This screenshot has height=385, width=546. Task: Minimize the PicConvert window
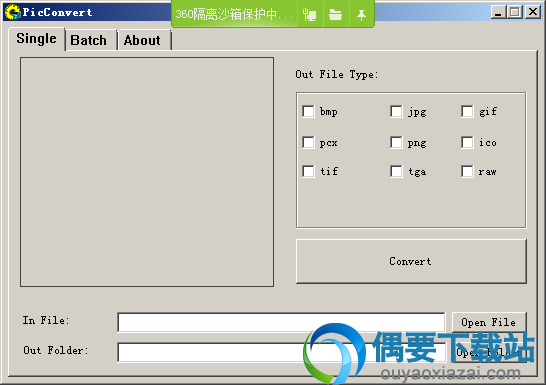point(498,12)
